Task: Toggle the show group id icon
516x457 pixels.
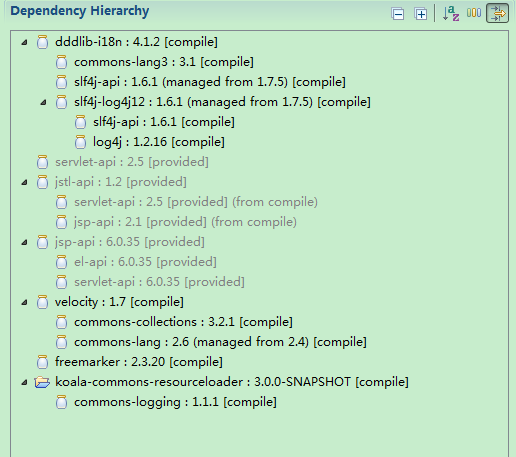Action: 474,13
